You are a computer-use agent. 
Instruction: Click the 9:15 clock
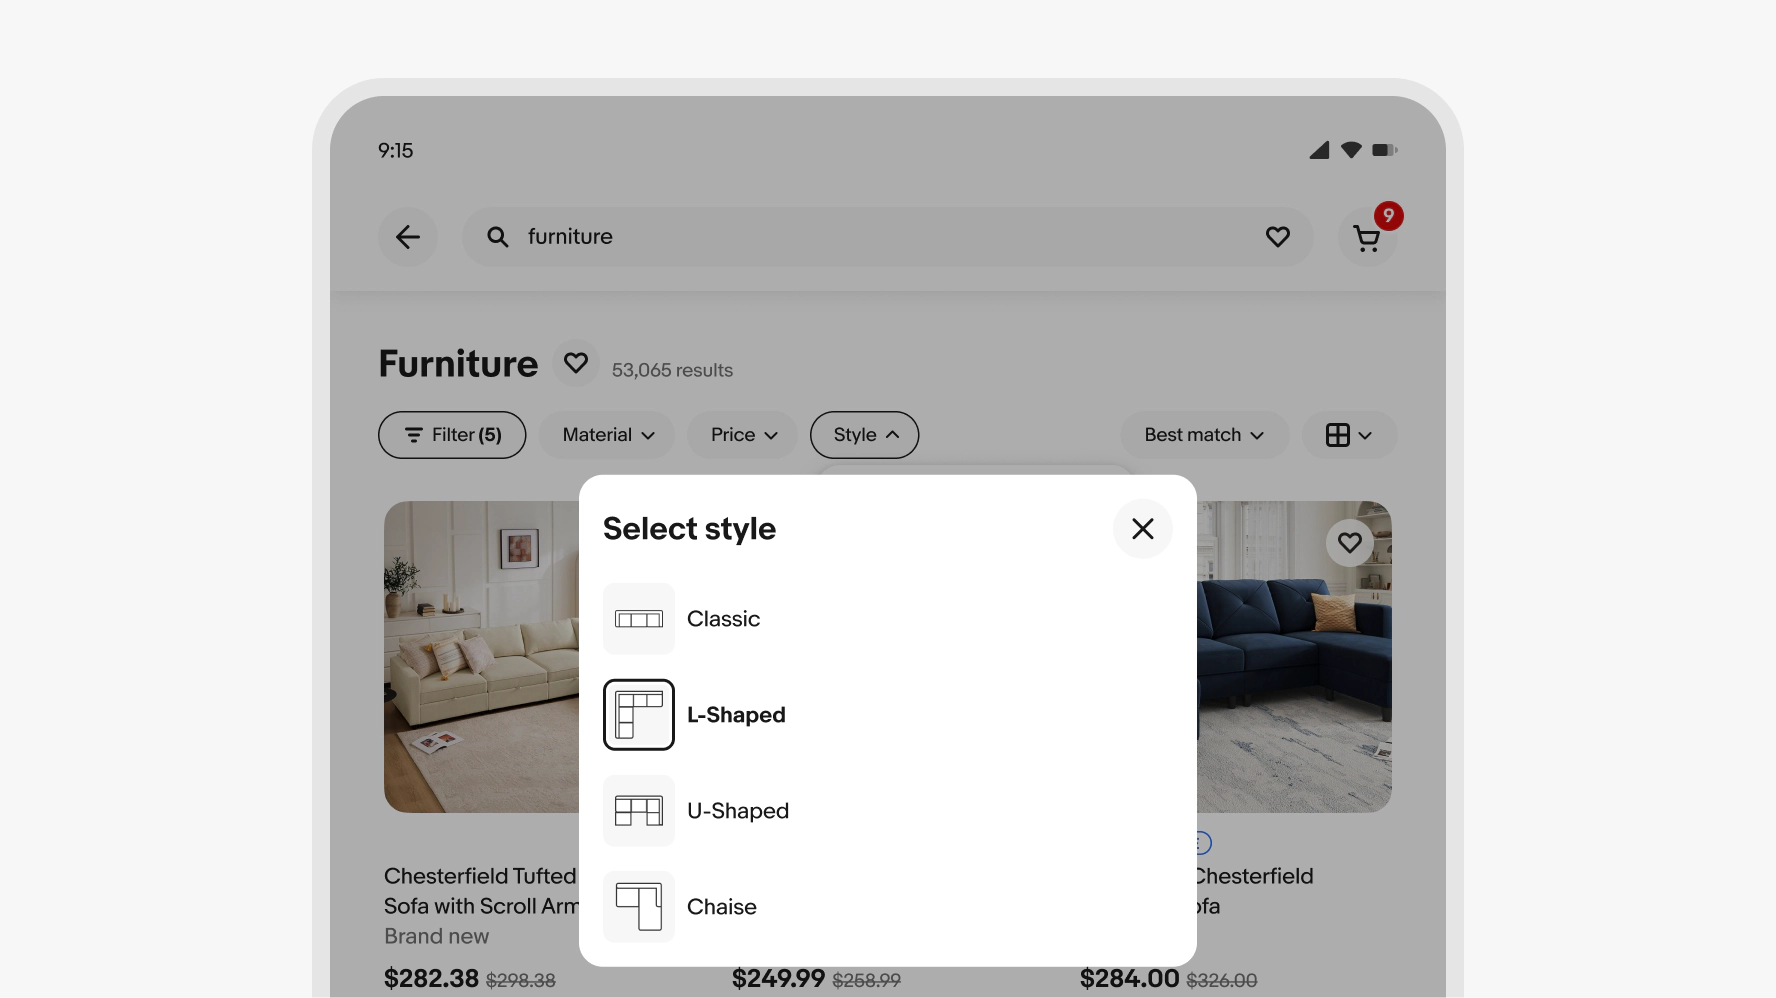pyautogui.click(x=395, y=151)
